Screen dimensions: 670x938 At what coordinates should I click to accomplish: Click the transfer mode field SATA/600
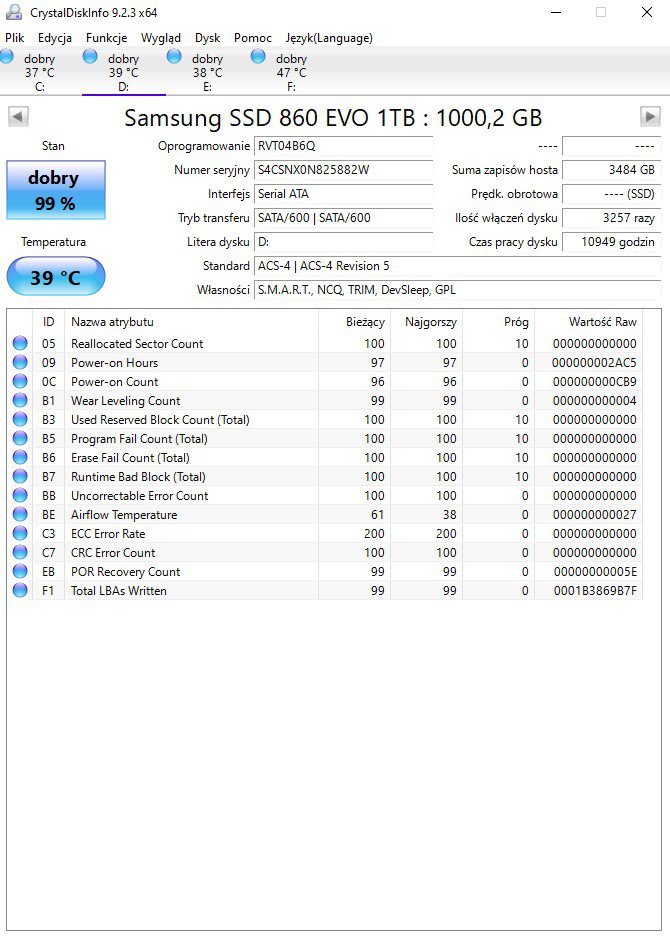(343, 218)
